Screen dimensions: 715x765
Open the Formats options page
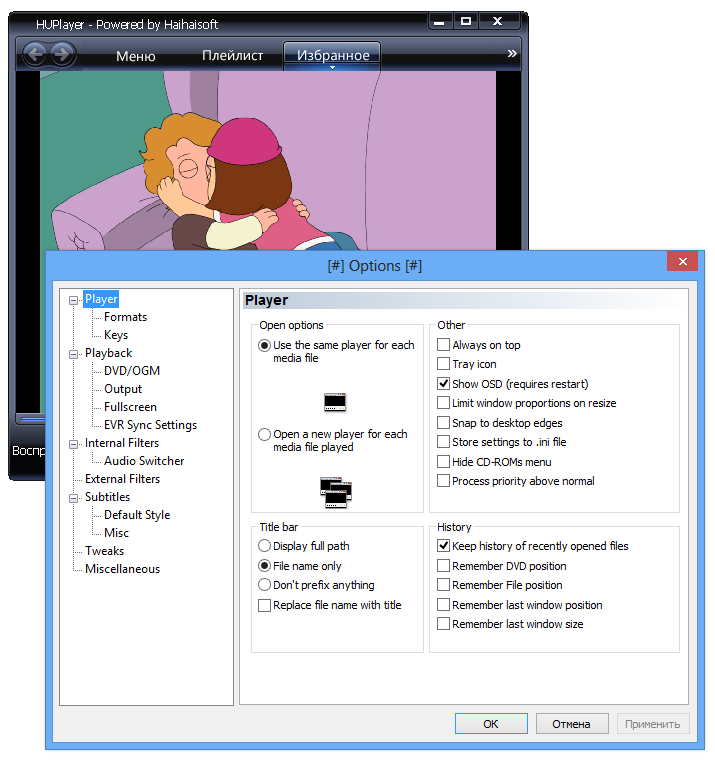tap(125, 317)
